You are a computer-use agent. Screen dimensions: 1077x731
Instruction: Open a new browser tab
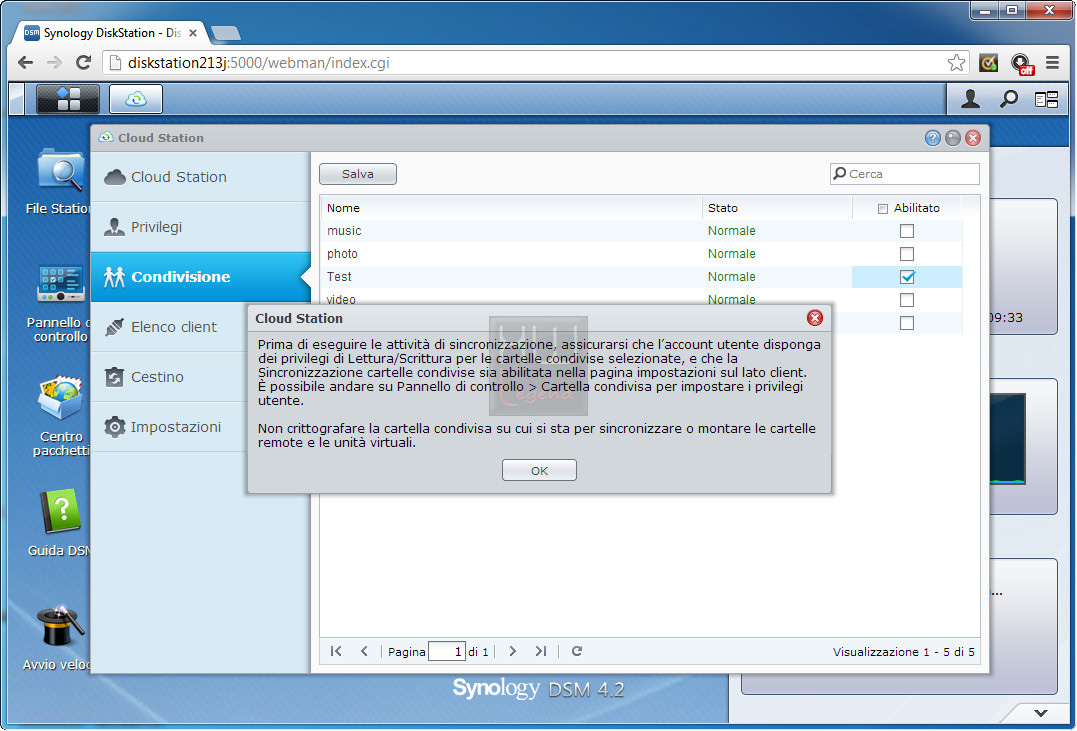[225, 33]
